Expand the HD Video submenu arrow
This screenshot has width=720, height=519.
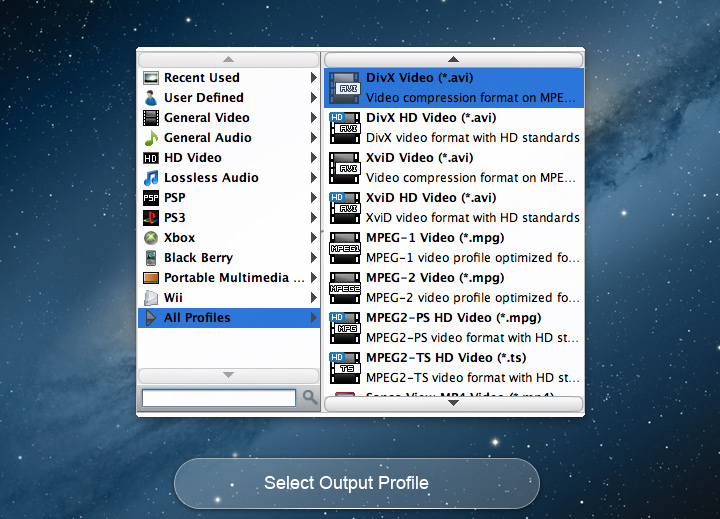[314, 158]
